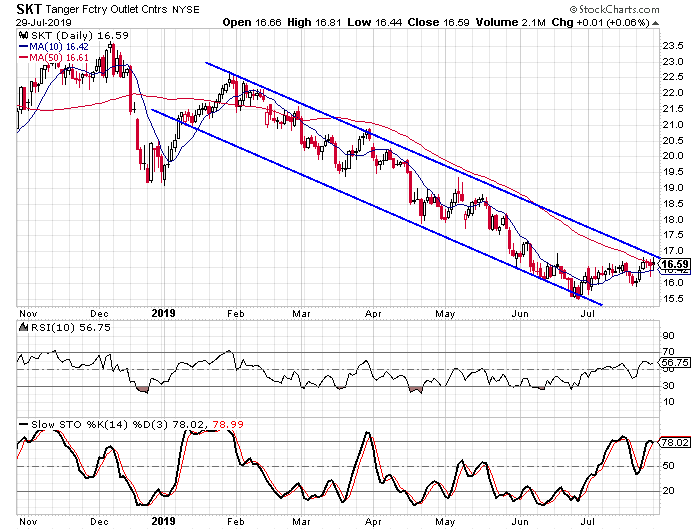The height and width of the screenshot is (530, 700).
Task: Click the 78.02 stochastic value tag
Action: 675,442
